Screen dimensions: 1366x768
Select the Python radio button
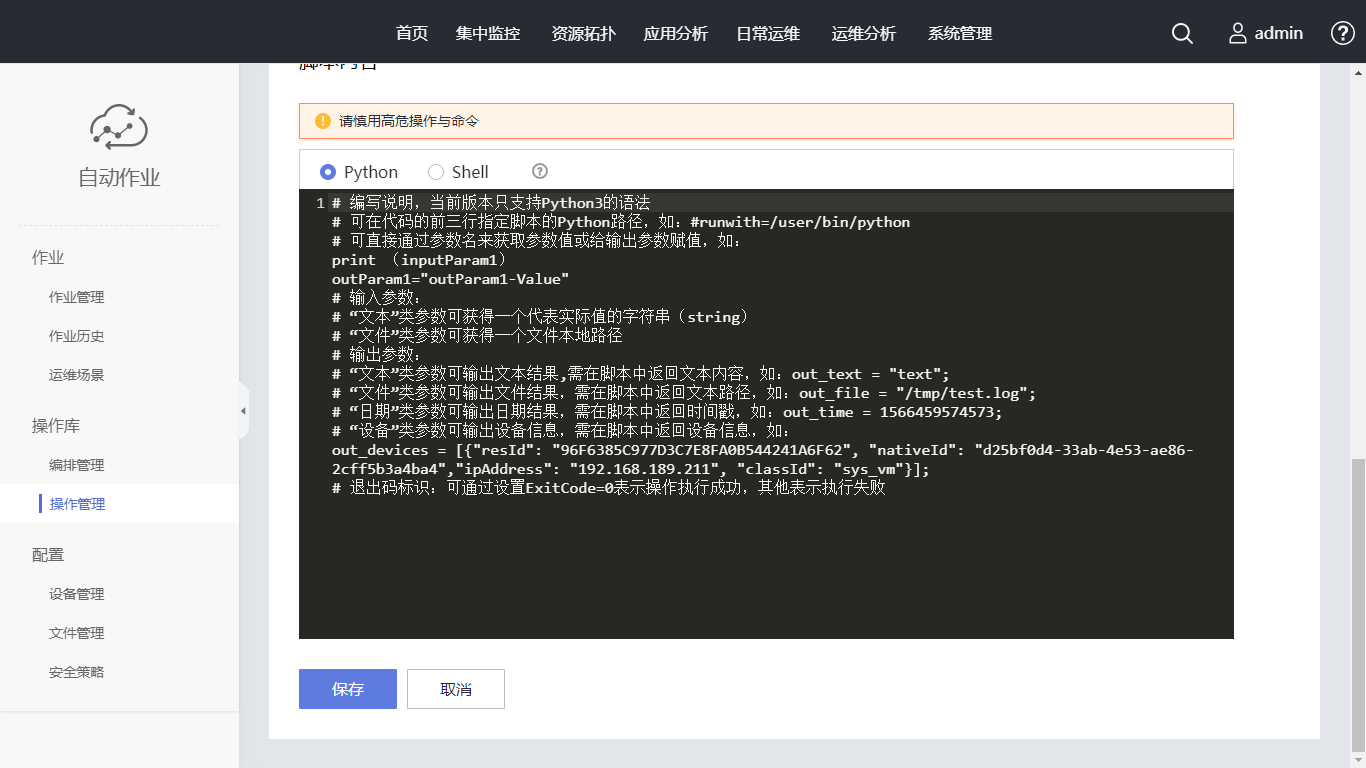click(328, 172)
